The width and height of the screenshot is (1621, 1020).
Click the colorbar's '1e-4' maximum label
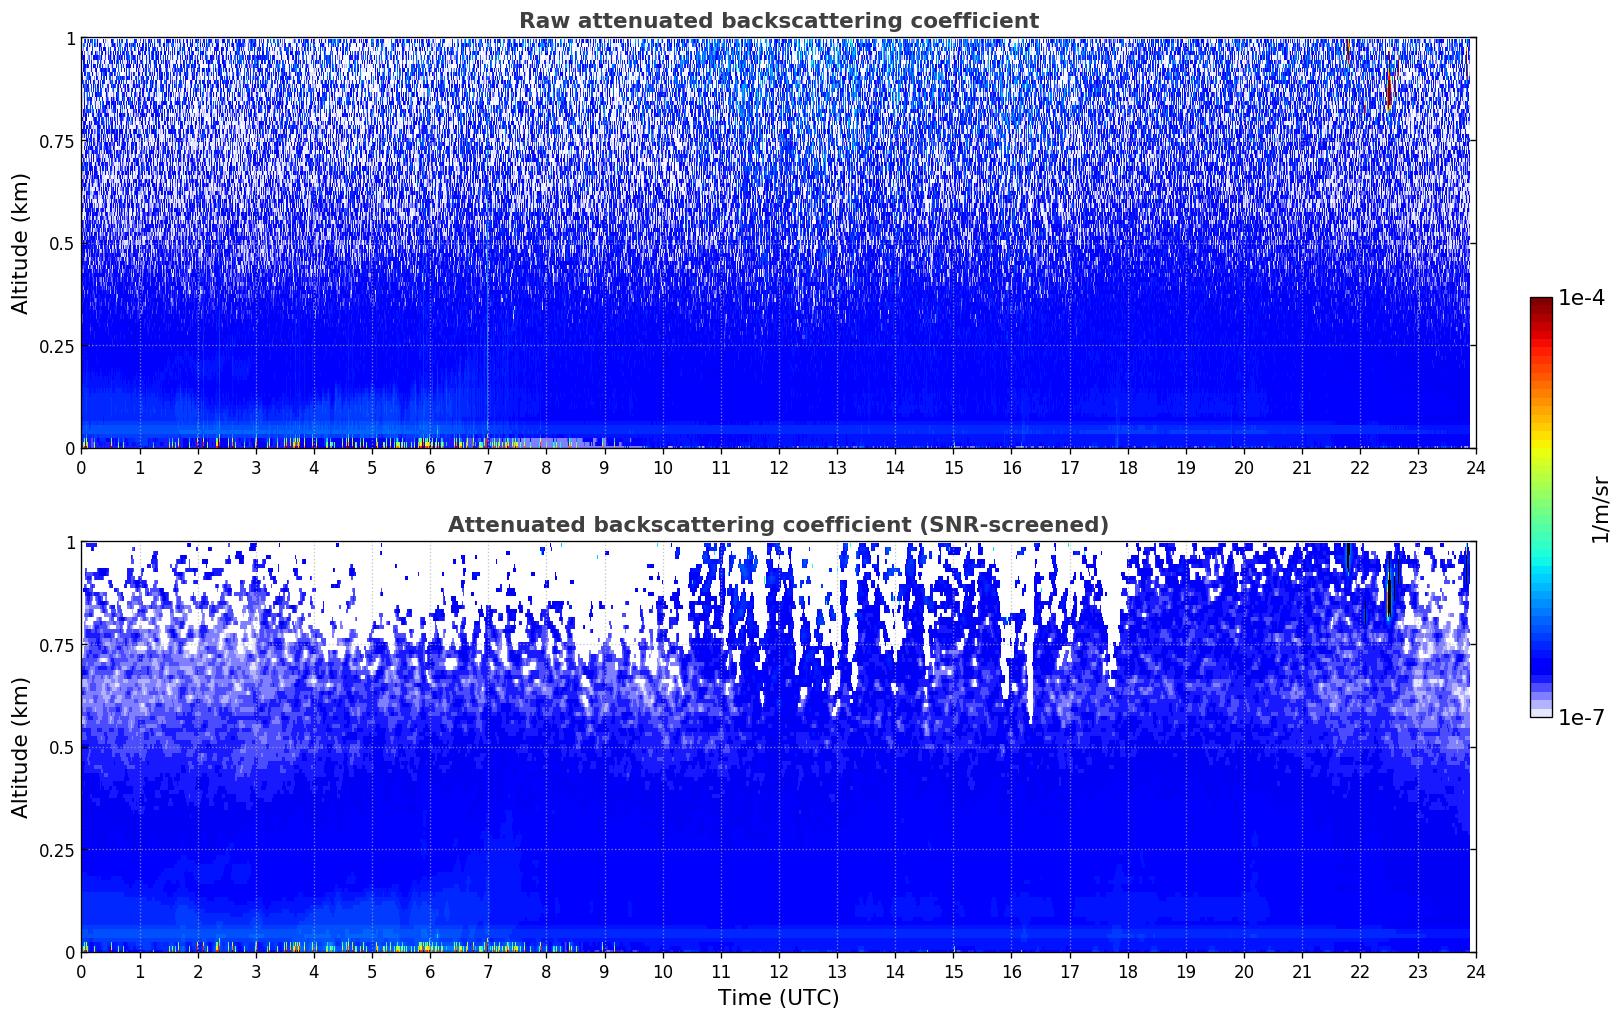pyautogui.click(x=1581, y=298)
